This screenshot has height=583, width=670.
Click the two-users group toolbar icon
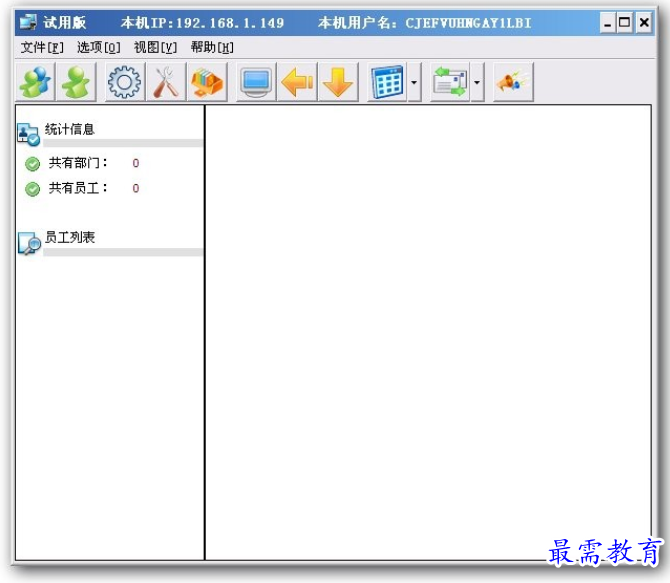click(x=35, y=82)
